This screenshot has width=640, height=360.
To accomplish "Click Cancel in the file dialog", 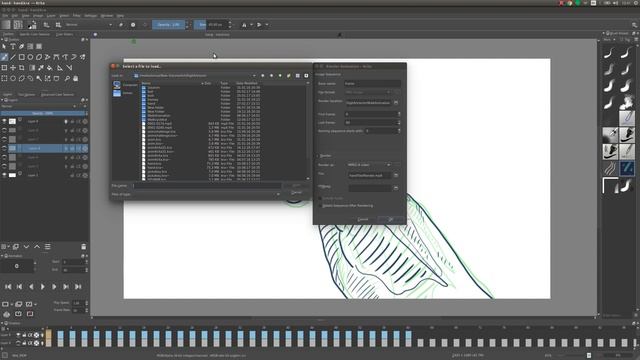I will pyautogui.click(x=296, y=193).
